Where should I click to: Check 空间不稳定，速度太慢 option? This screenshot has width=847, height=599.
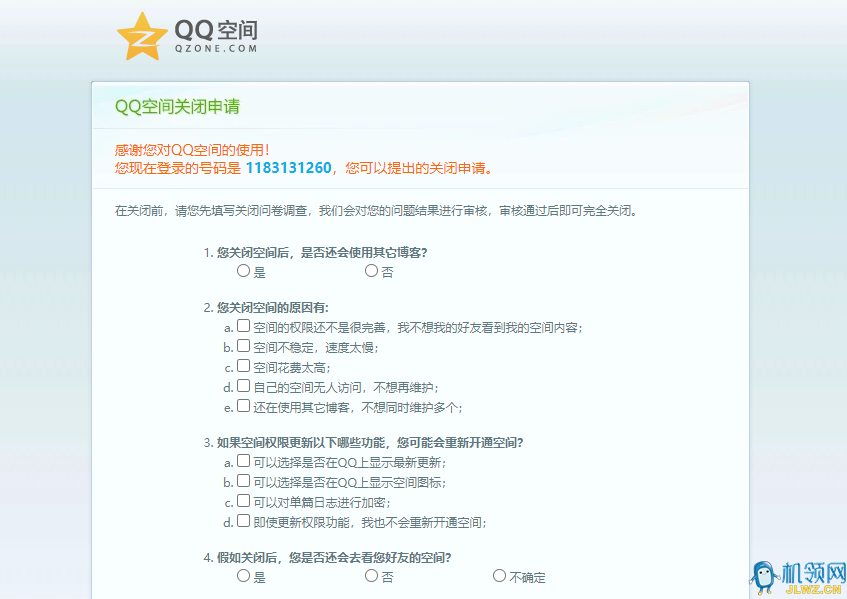pyautogui.click(x=244, y=346)
